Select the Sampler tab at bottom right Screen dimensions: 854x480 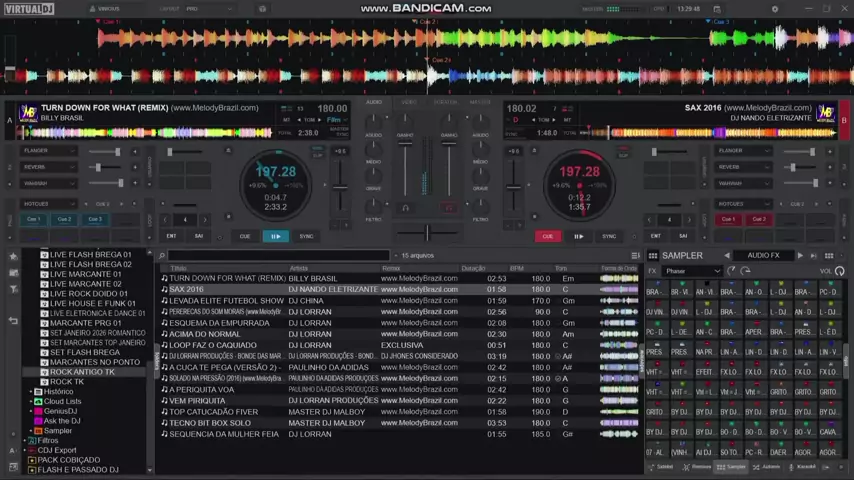pyautogui.click(x=732, y=467)
